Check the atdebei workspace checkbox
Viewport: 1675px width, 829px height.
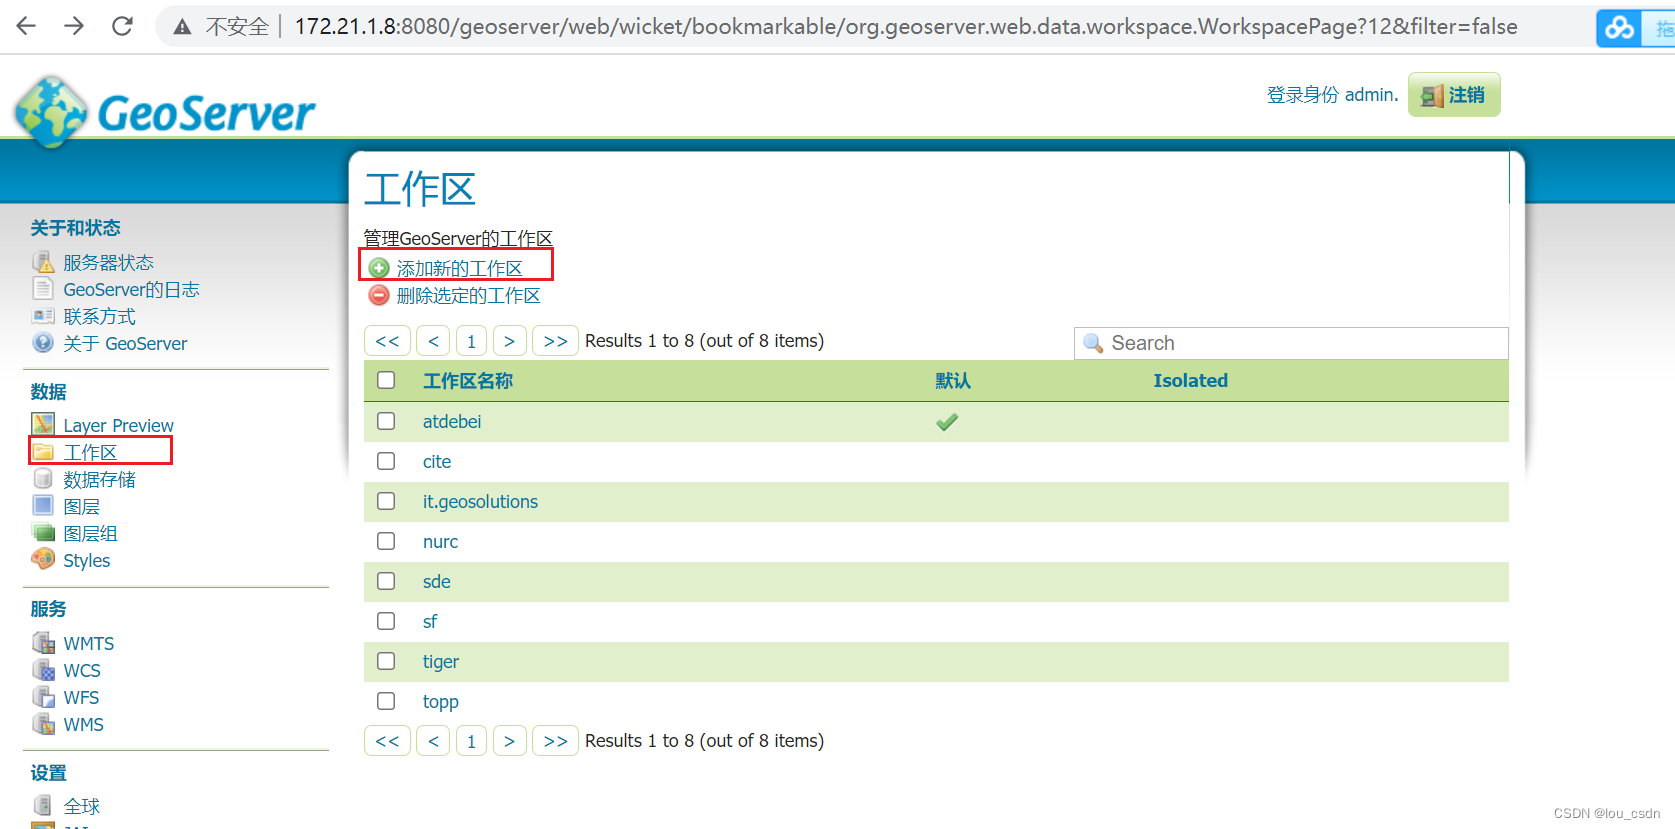click(386, 421)
